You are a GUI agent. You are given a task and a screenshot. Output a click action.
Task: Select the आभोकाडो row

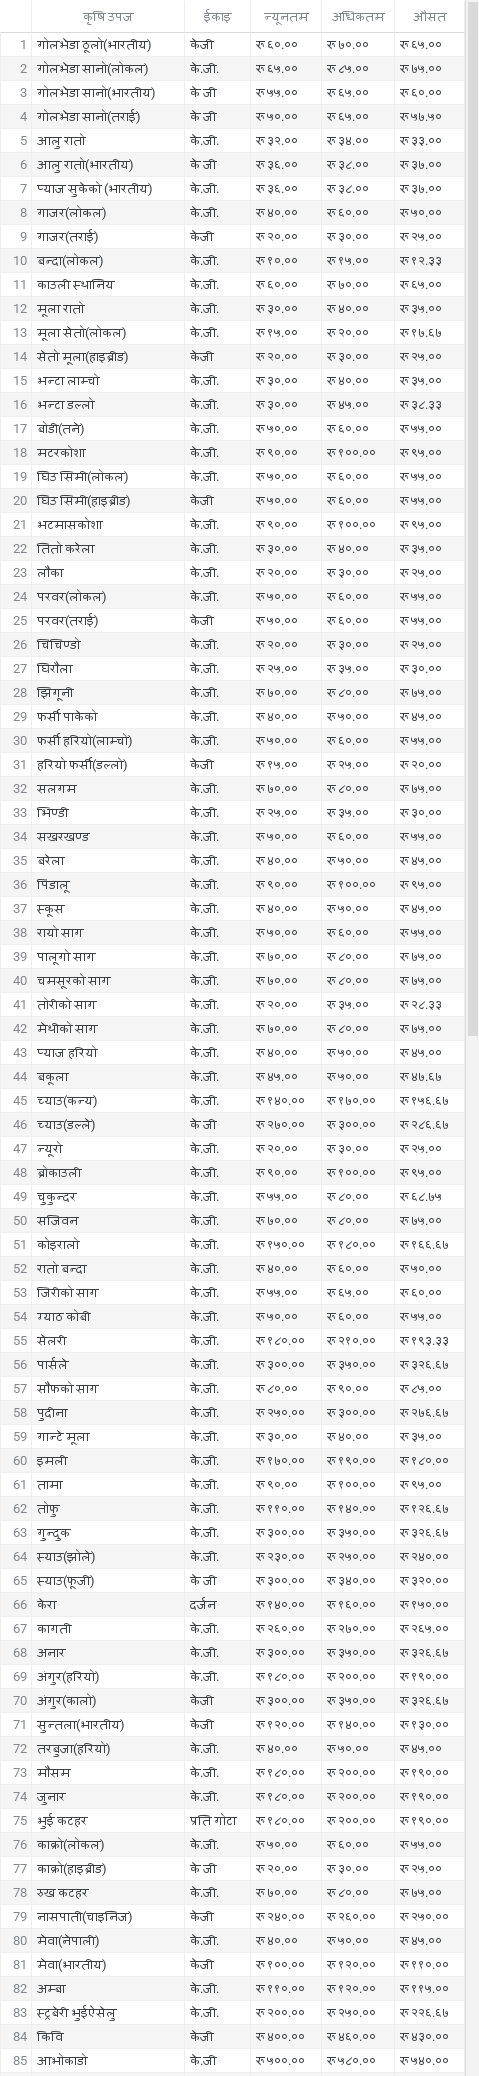tap(233, 2060)
